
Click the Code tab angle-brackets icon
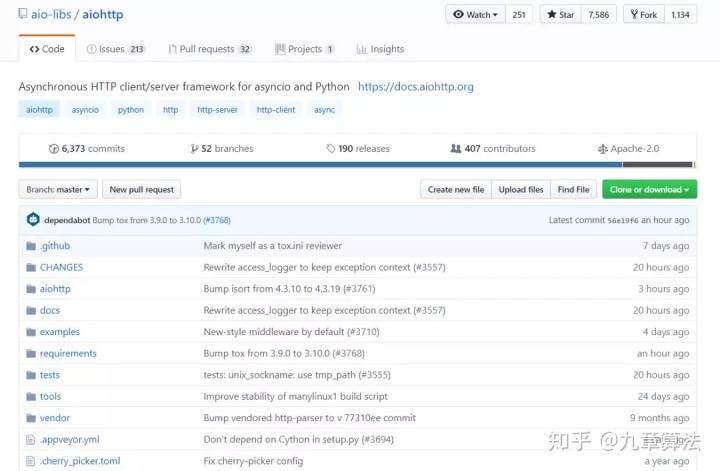point(34,49)
